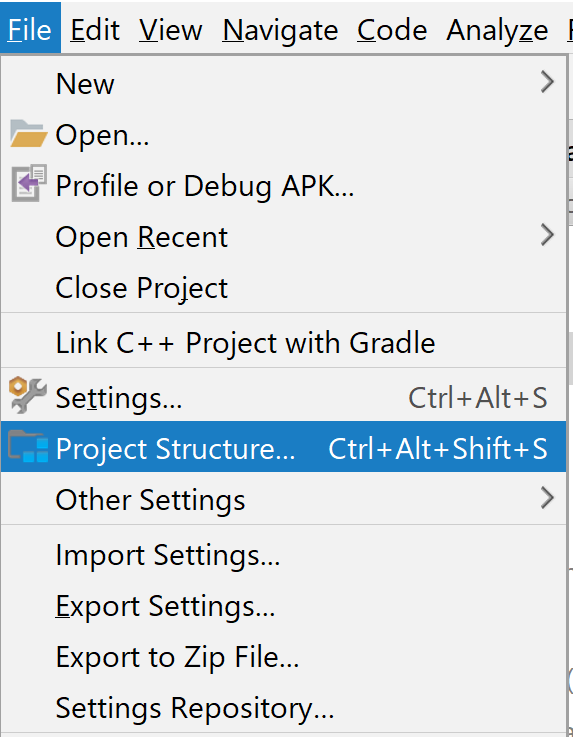Open the Code menu

(392, 30)
